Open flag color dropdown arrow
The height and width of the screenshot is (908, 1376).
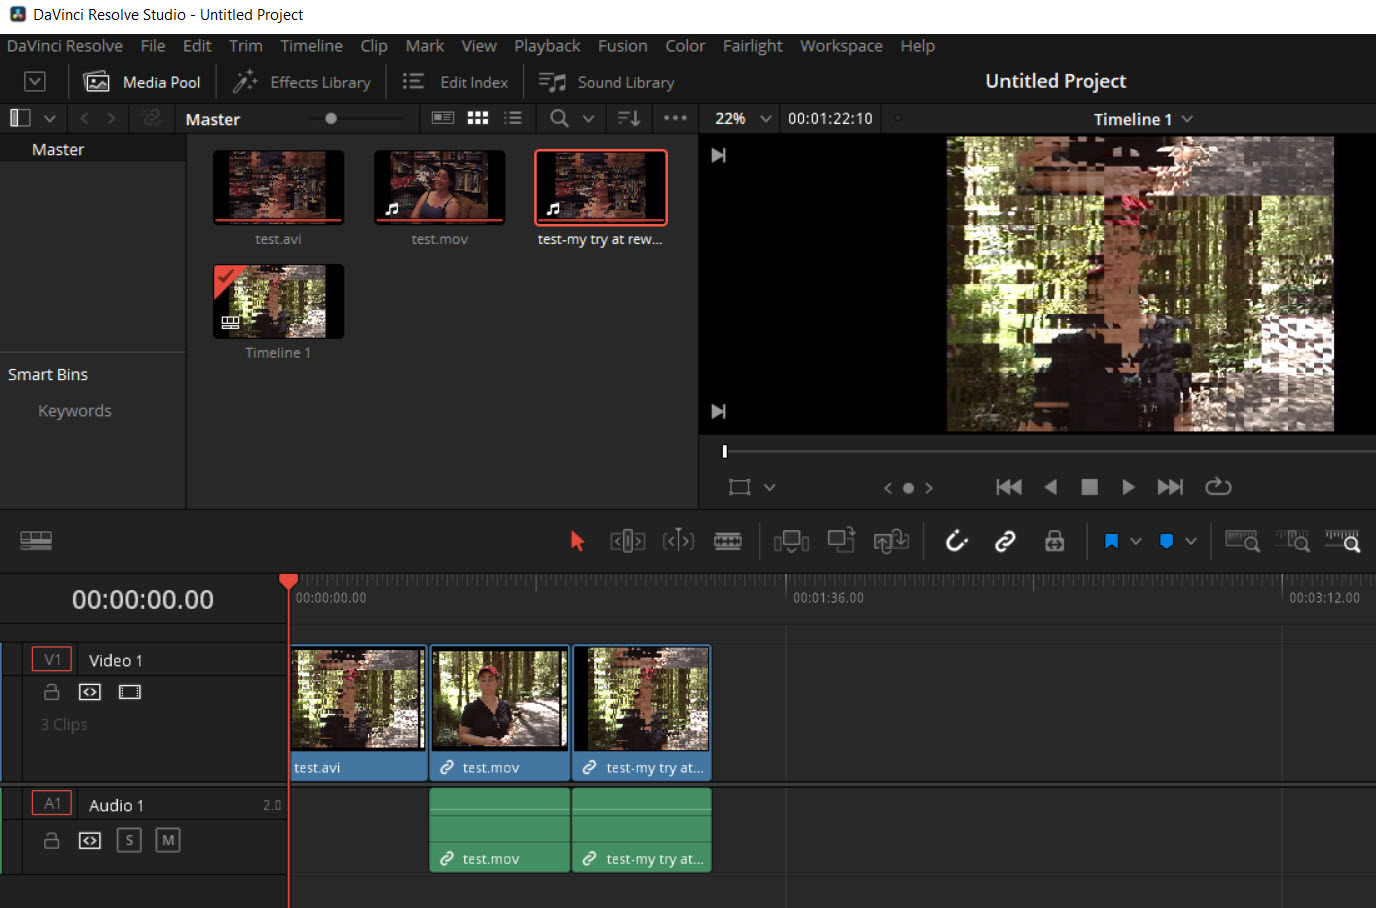click(1136, 541)
